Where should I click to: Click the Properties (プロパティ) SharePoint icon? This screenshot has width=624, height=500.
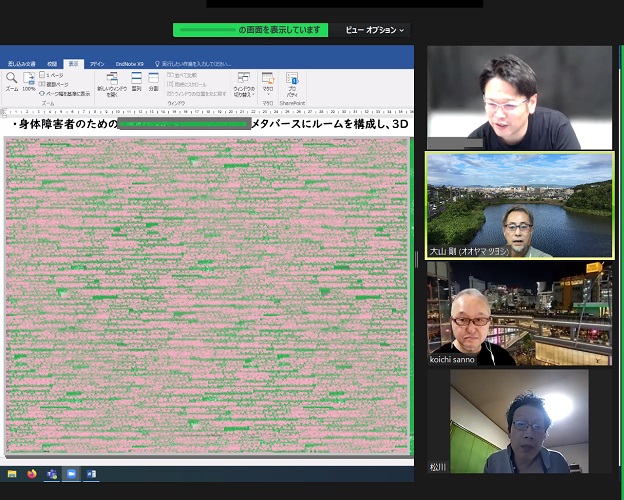(x=292, y=82)
